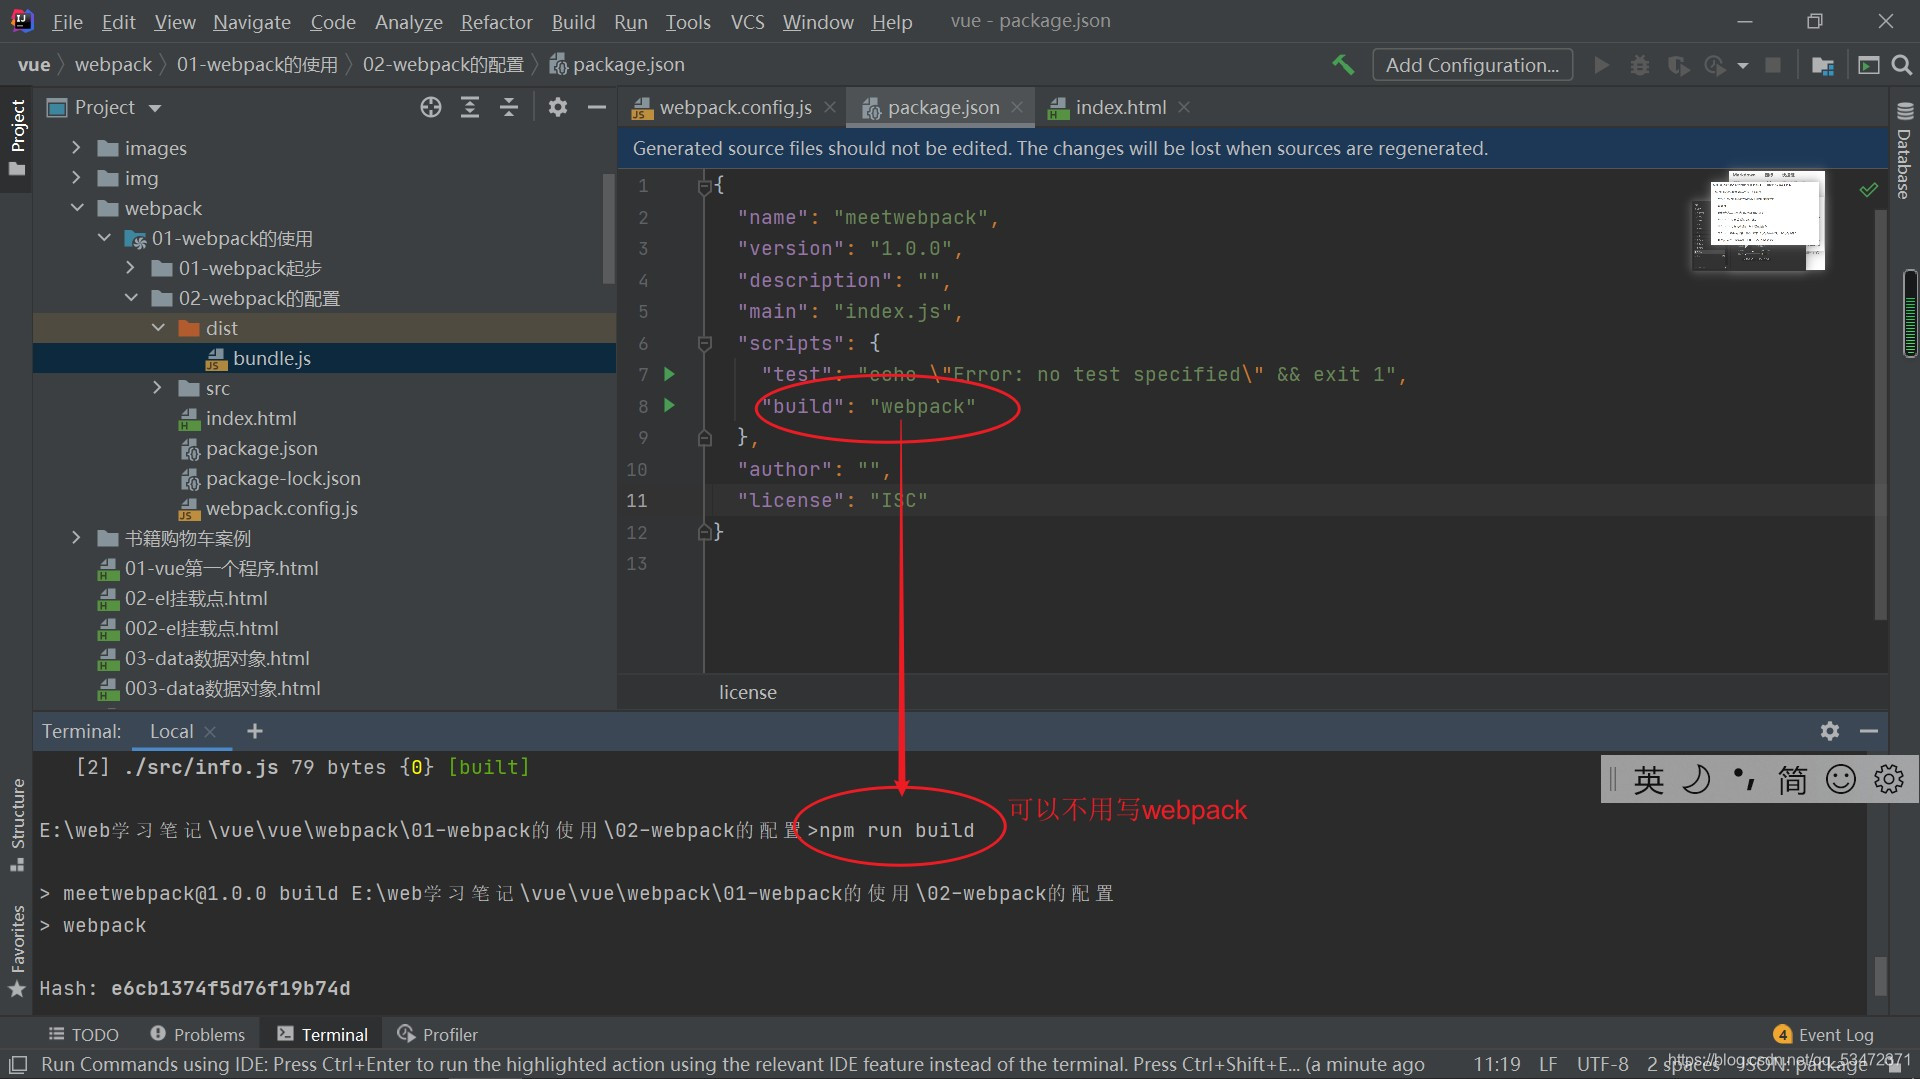Open the Problems tool window button
This screenshot has width=1920, height=1079.
point(197,1035)
